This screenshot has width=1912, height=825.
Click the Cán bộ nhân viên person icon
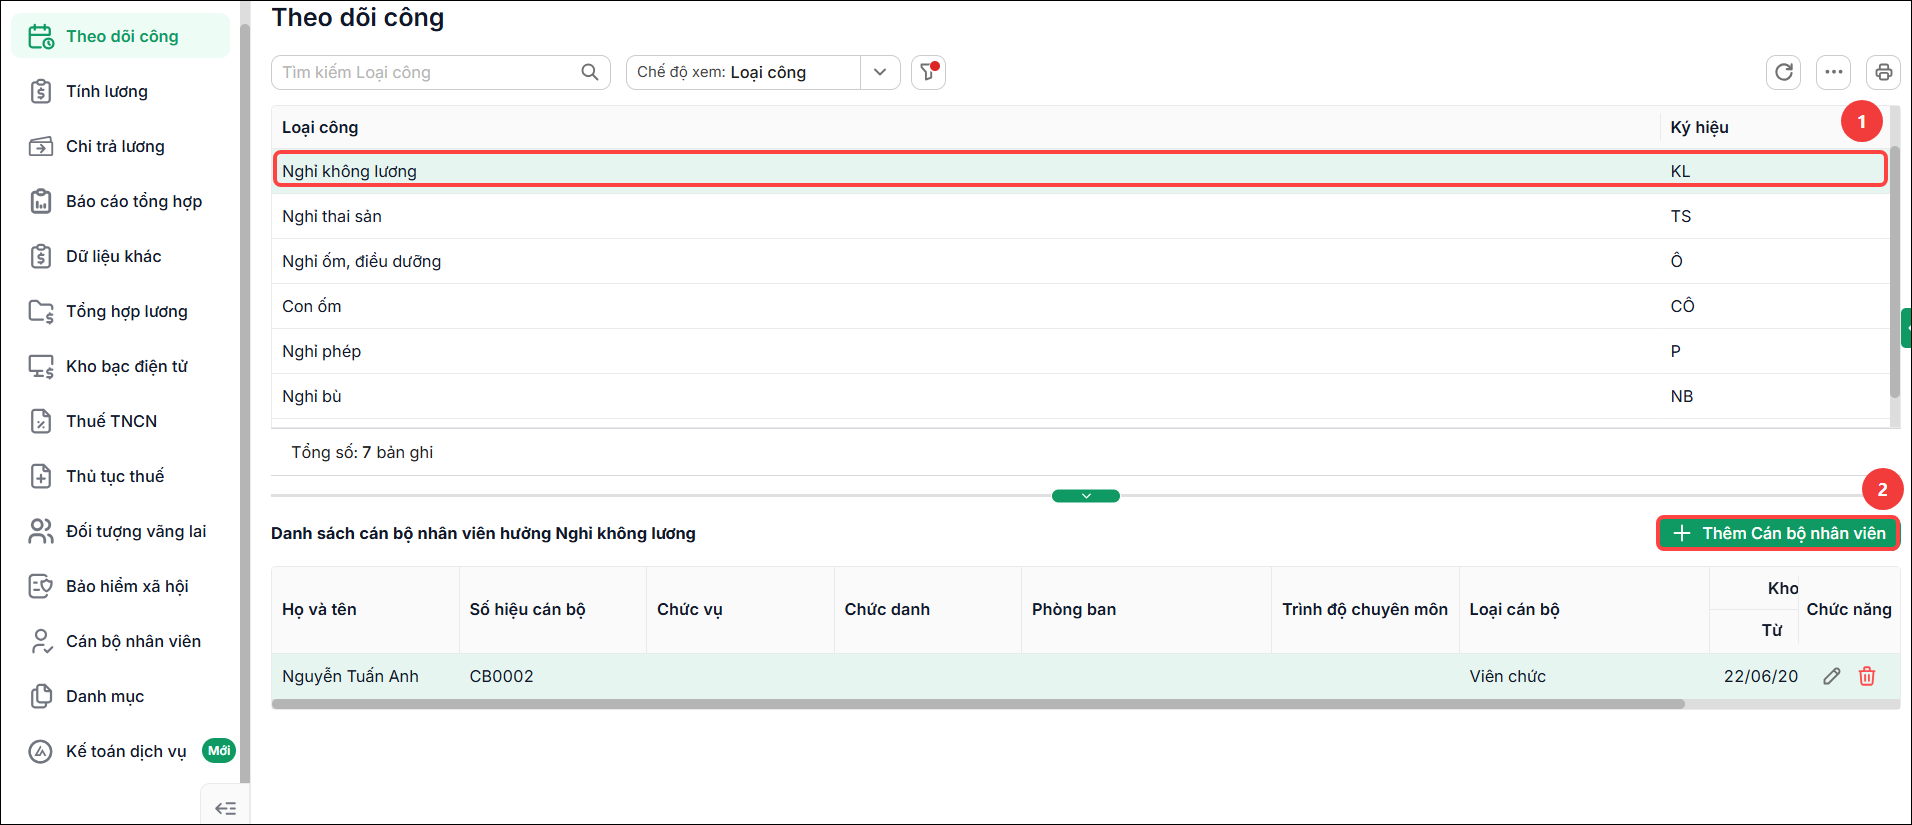tap(41, 641)
